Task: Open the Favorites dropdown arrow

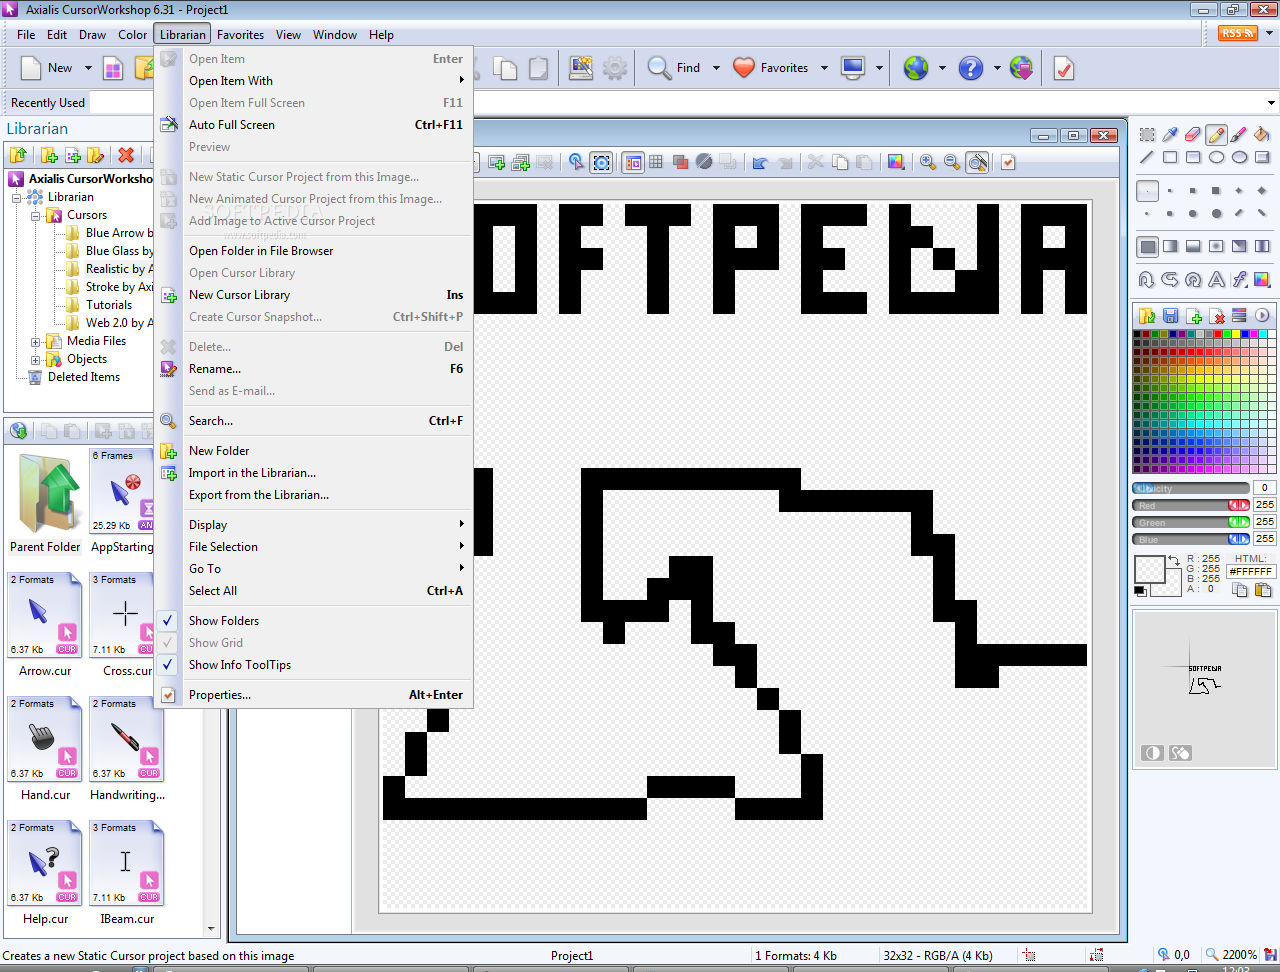Action: [x=824, y=68]
